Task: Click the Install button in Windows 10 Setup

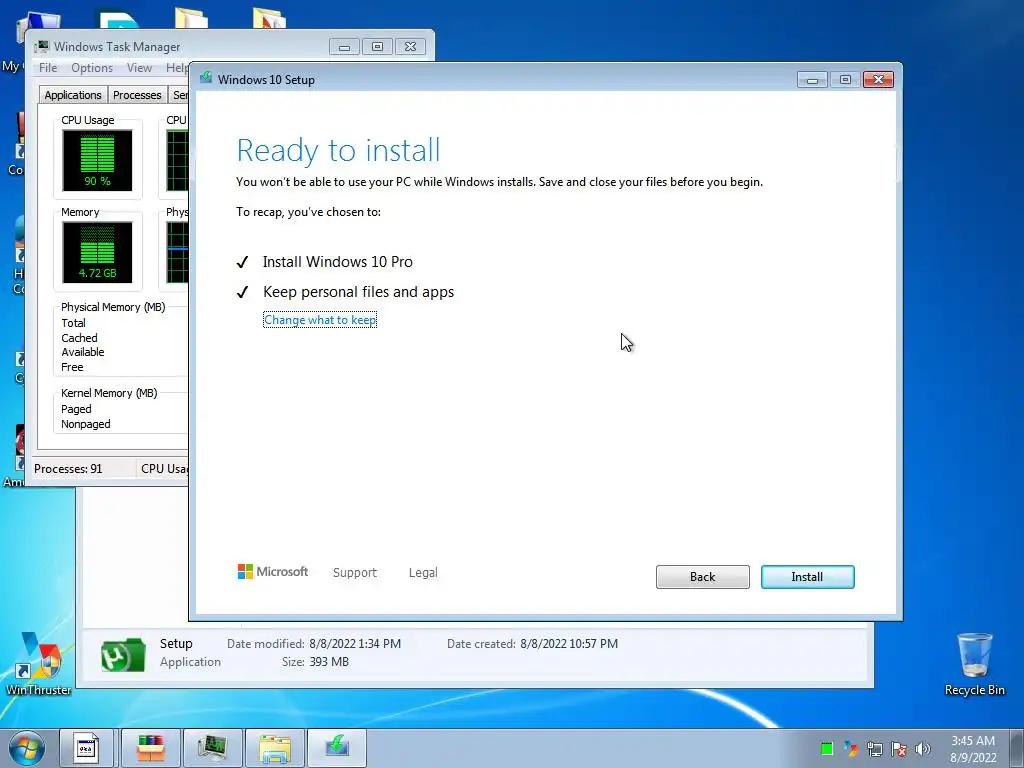Action: (x=807, y=577)
